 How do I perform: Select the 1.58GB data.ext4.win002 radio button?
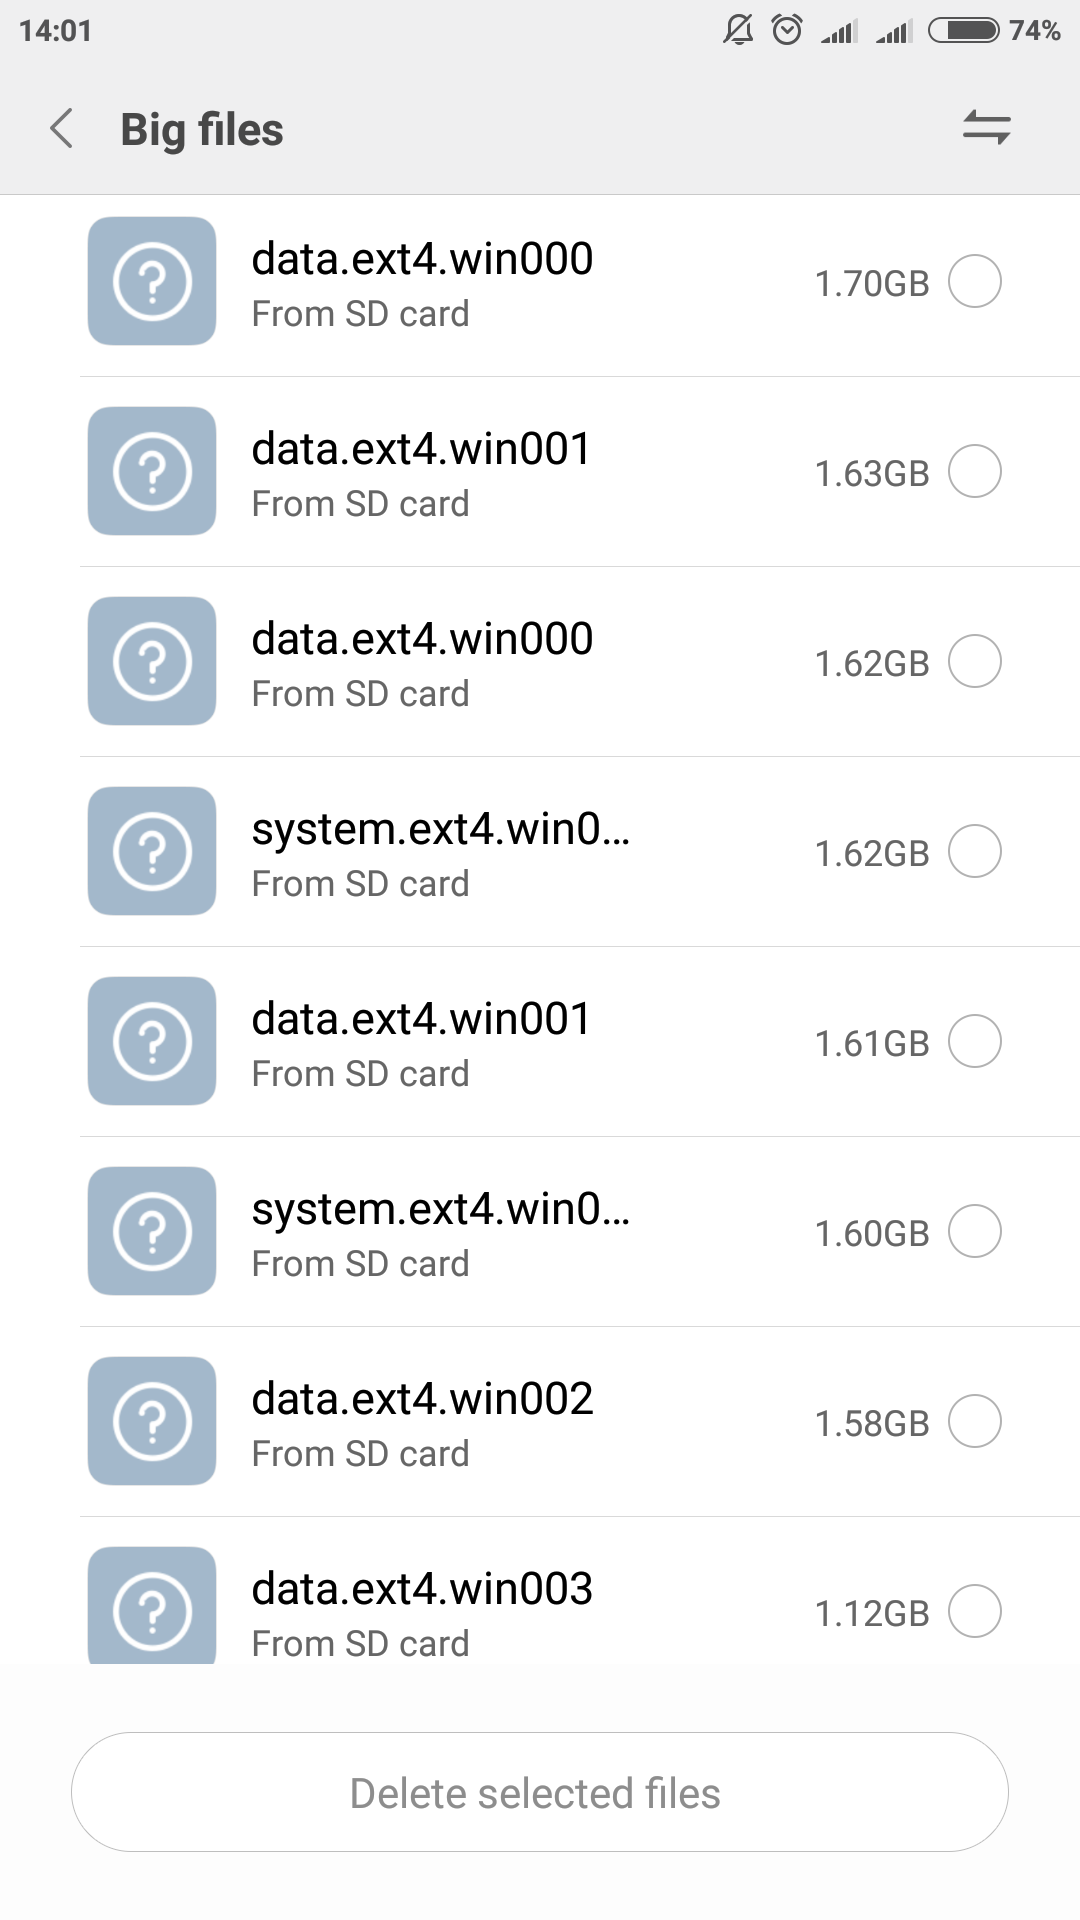(x=975, y=1421)
